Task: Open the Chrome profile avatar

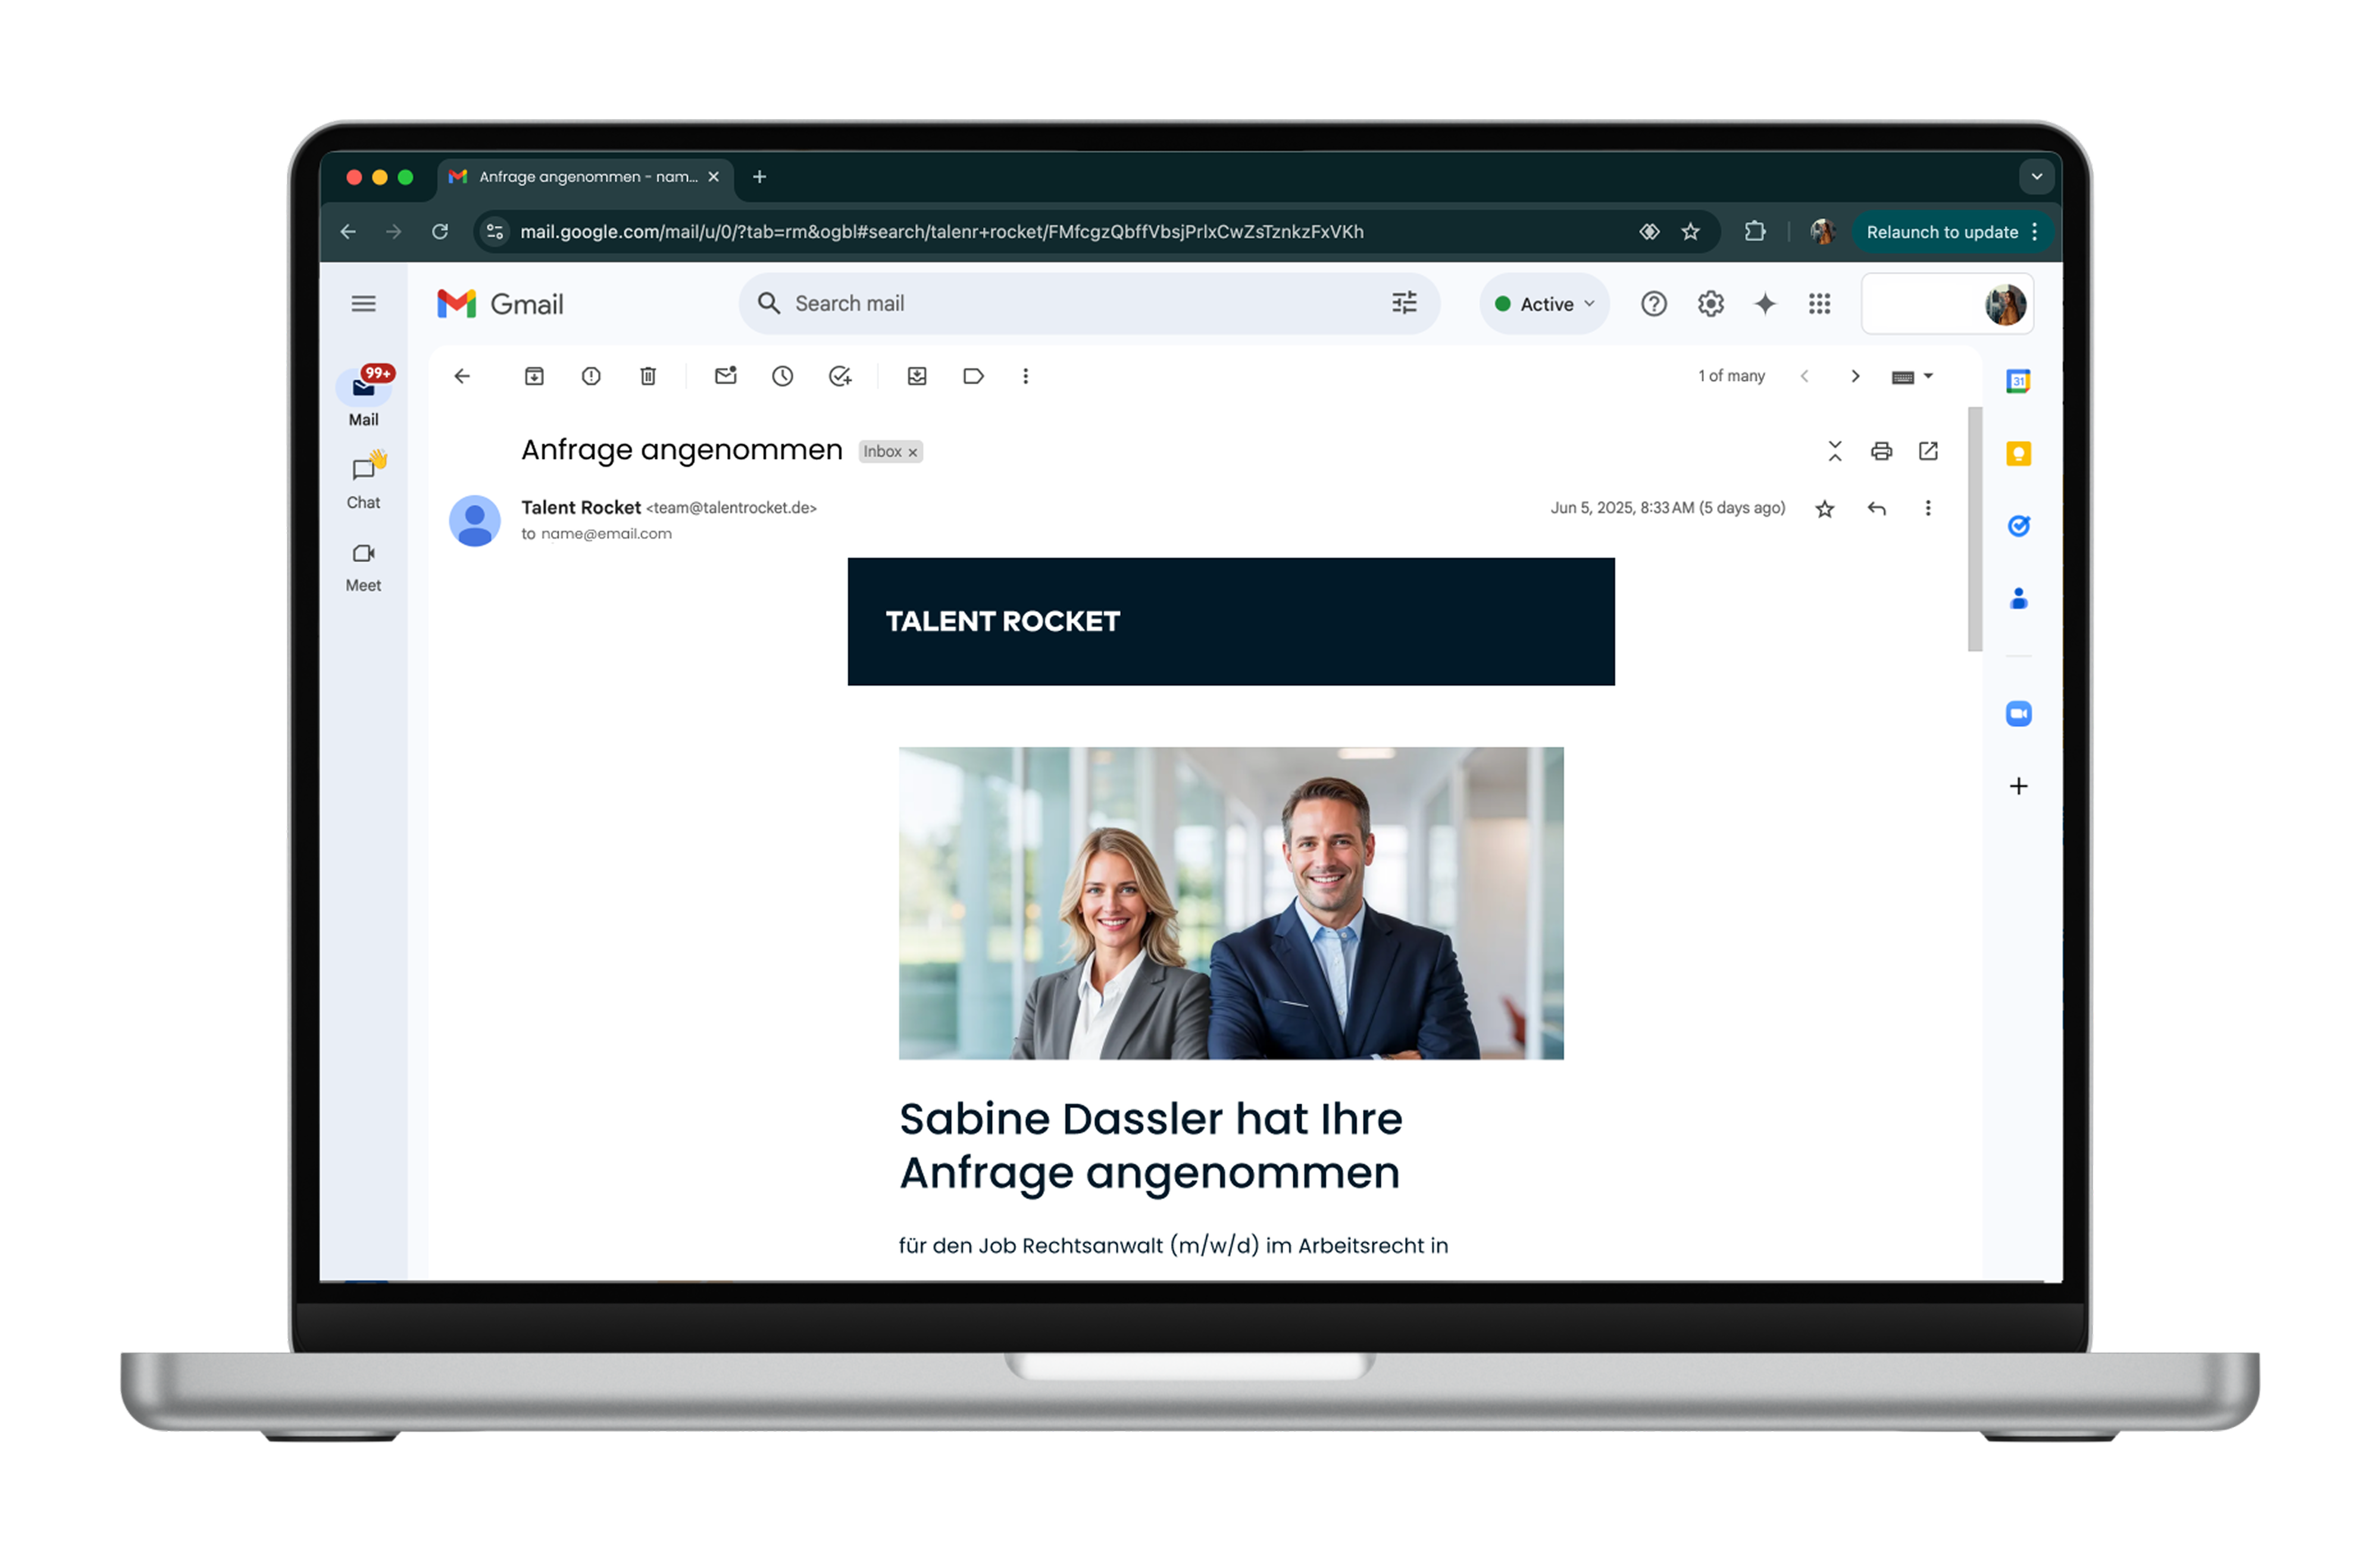Action: pyautogui.click(x=1822, y=232)
